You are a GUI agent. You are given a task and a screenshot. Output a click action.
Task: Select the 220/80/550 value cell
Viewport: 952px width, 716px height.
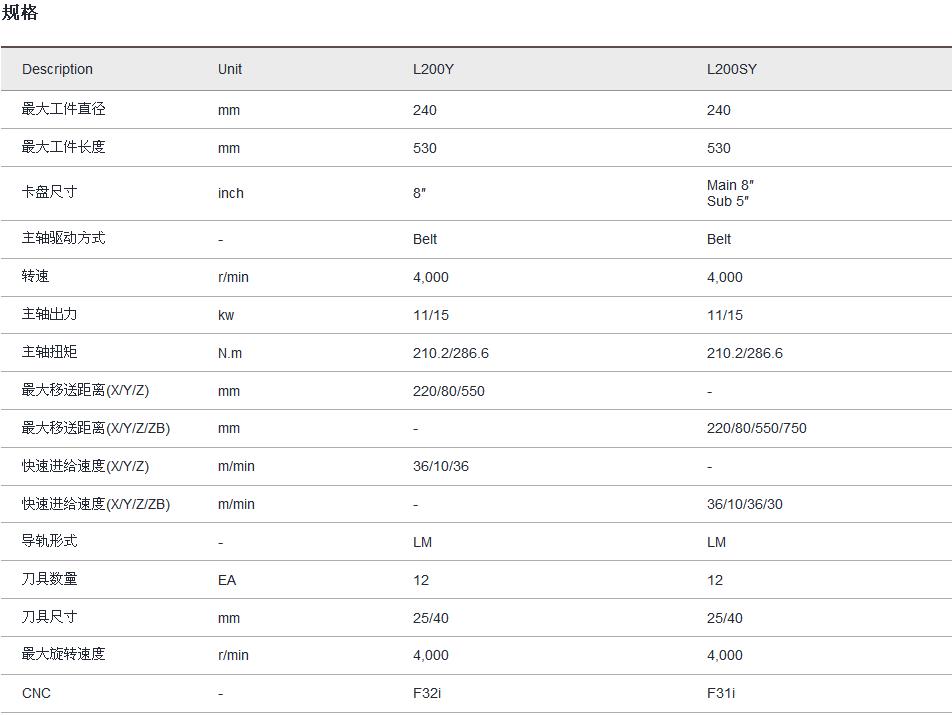448,391
